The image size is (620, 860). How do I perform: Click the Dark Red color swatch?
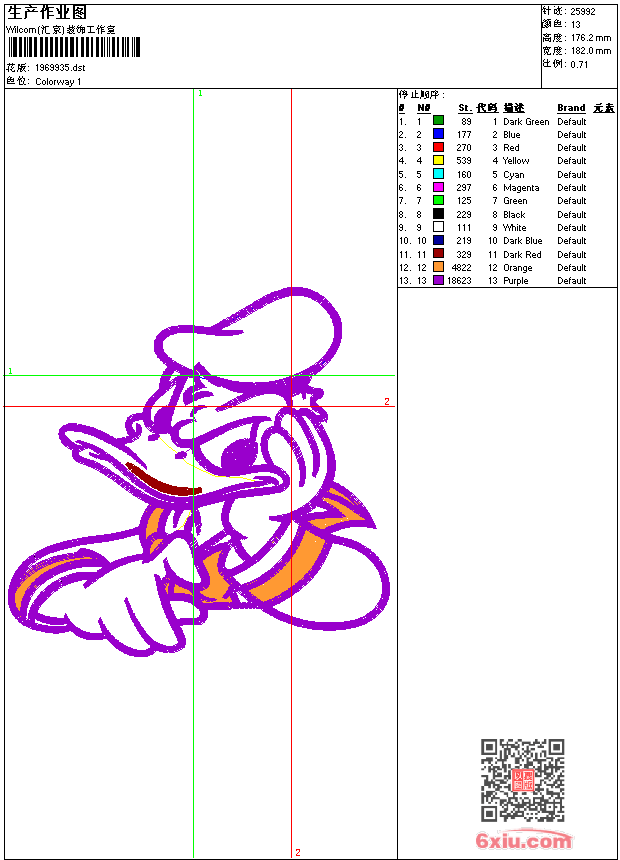tap(438, 253)
